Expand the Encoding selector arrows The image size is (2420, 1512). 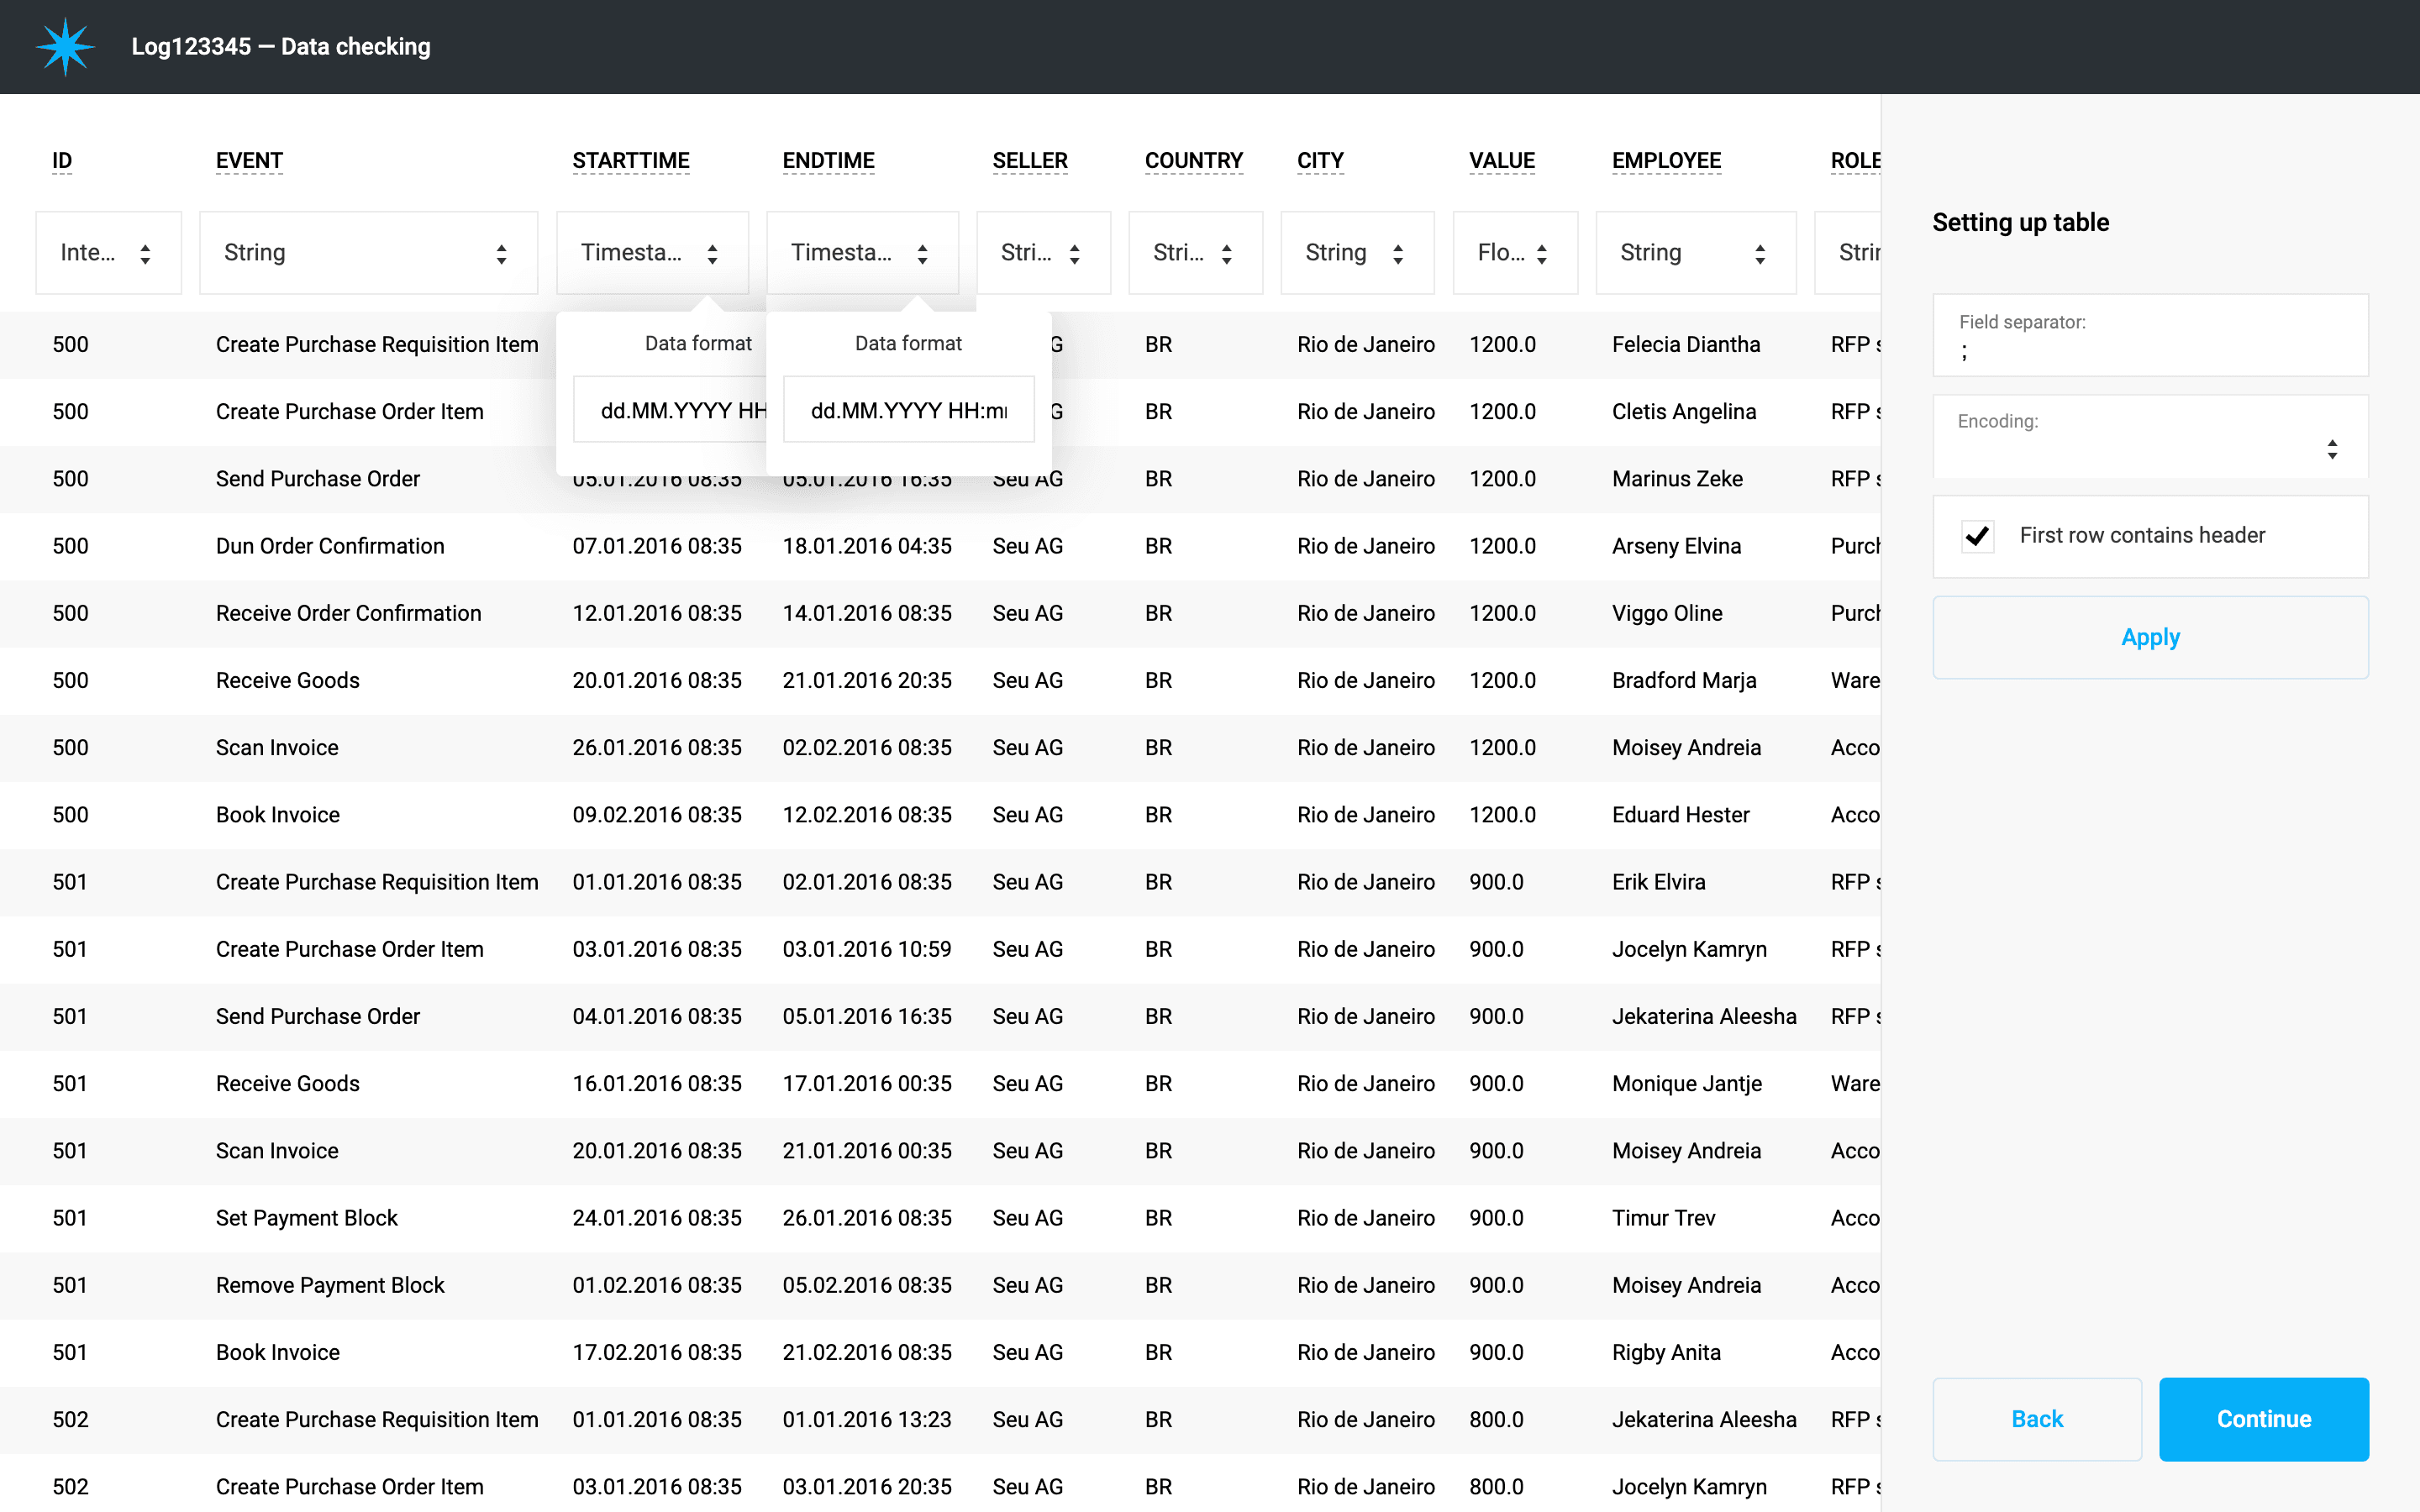pos(2331,449)
